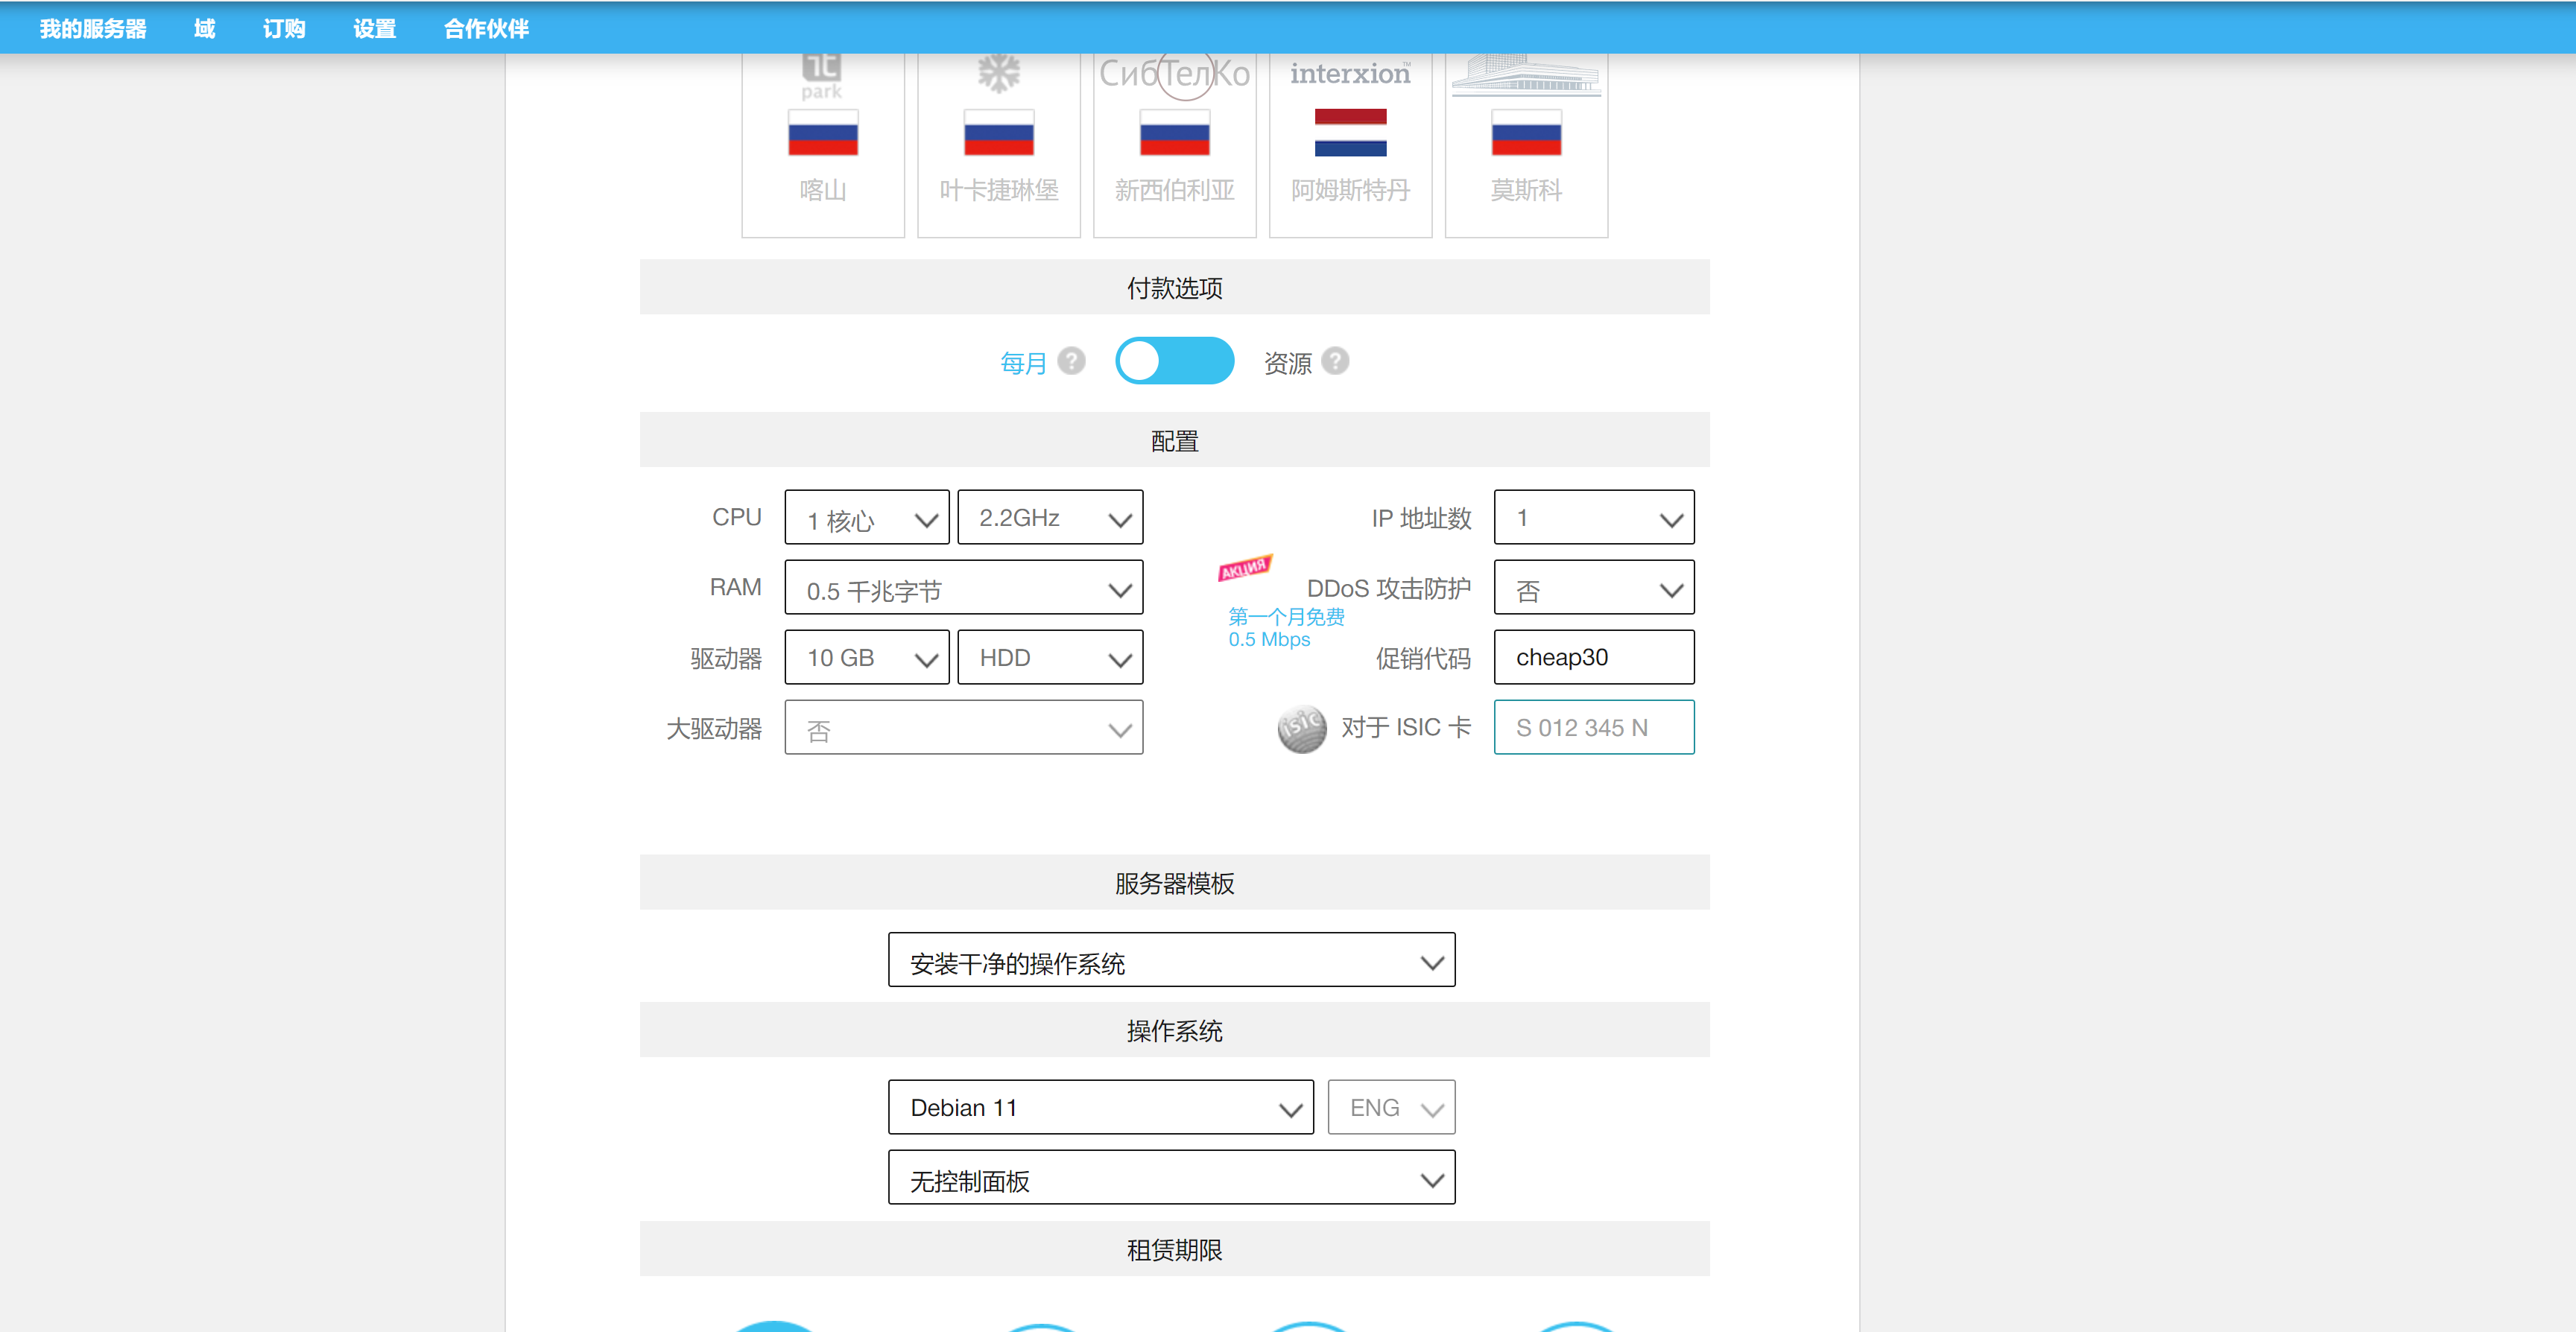This screenshot has height=1332, width=2576.
Task: Go to the 订购 menu
Action: pos(284,29)
